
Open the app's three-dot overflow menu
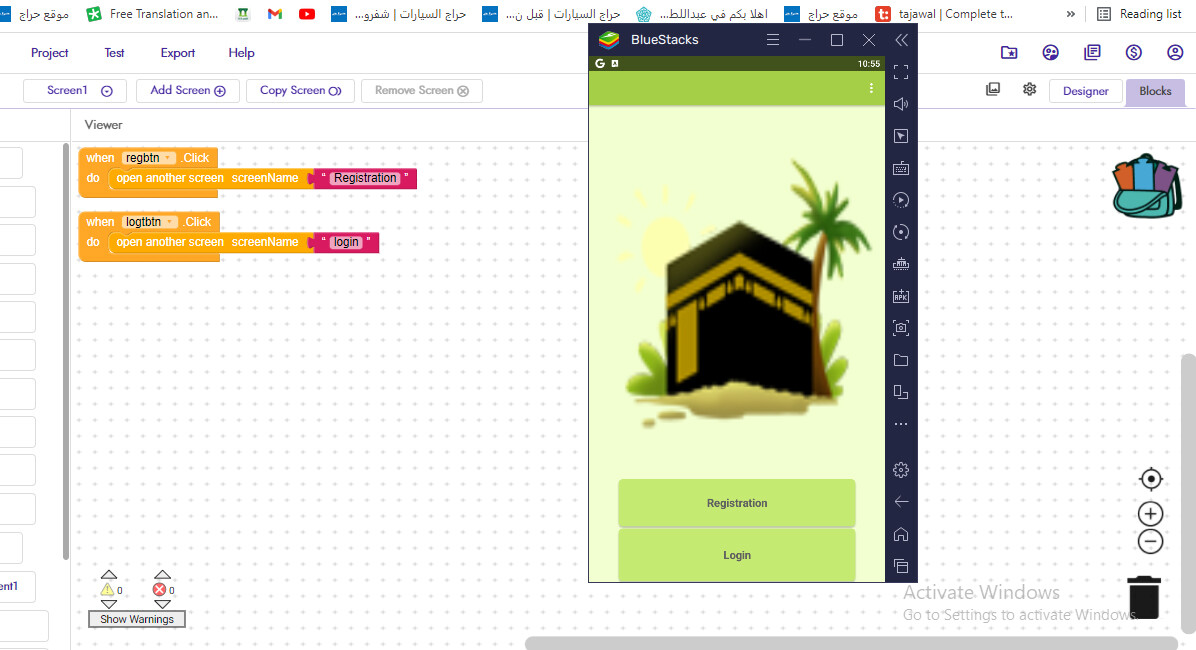pyautogui.click(x=872, y=89)
